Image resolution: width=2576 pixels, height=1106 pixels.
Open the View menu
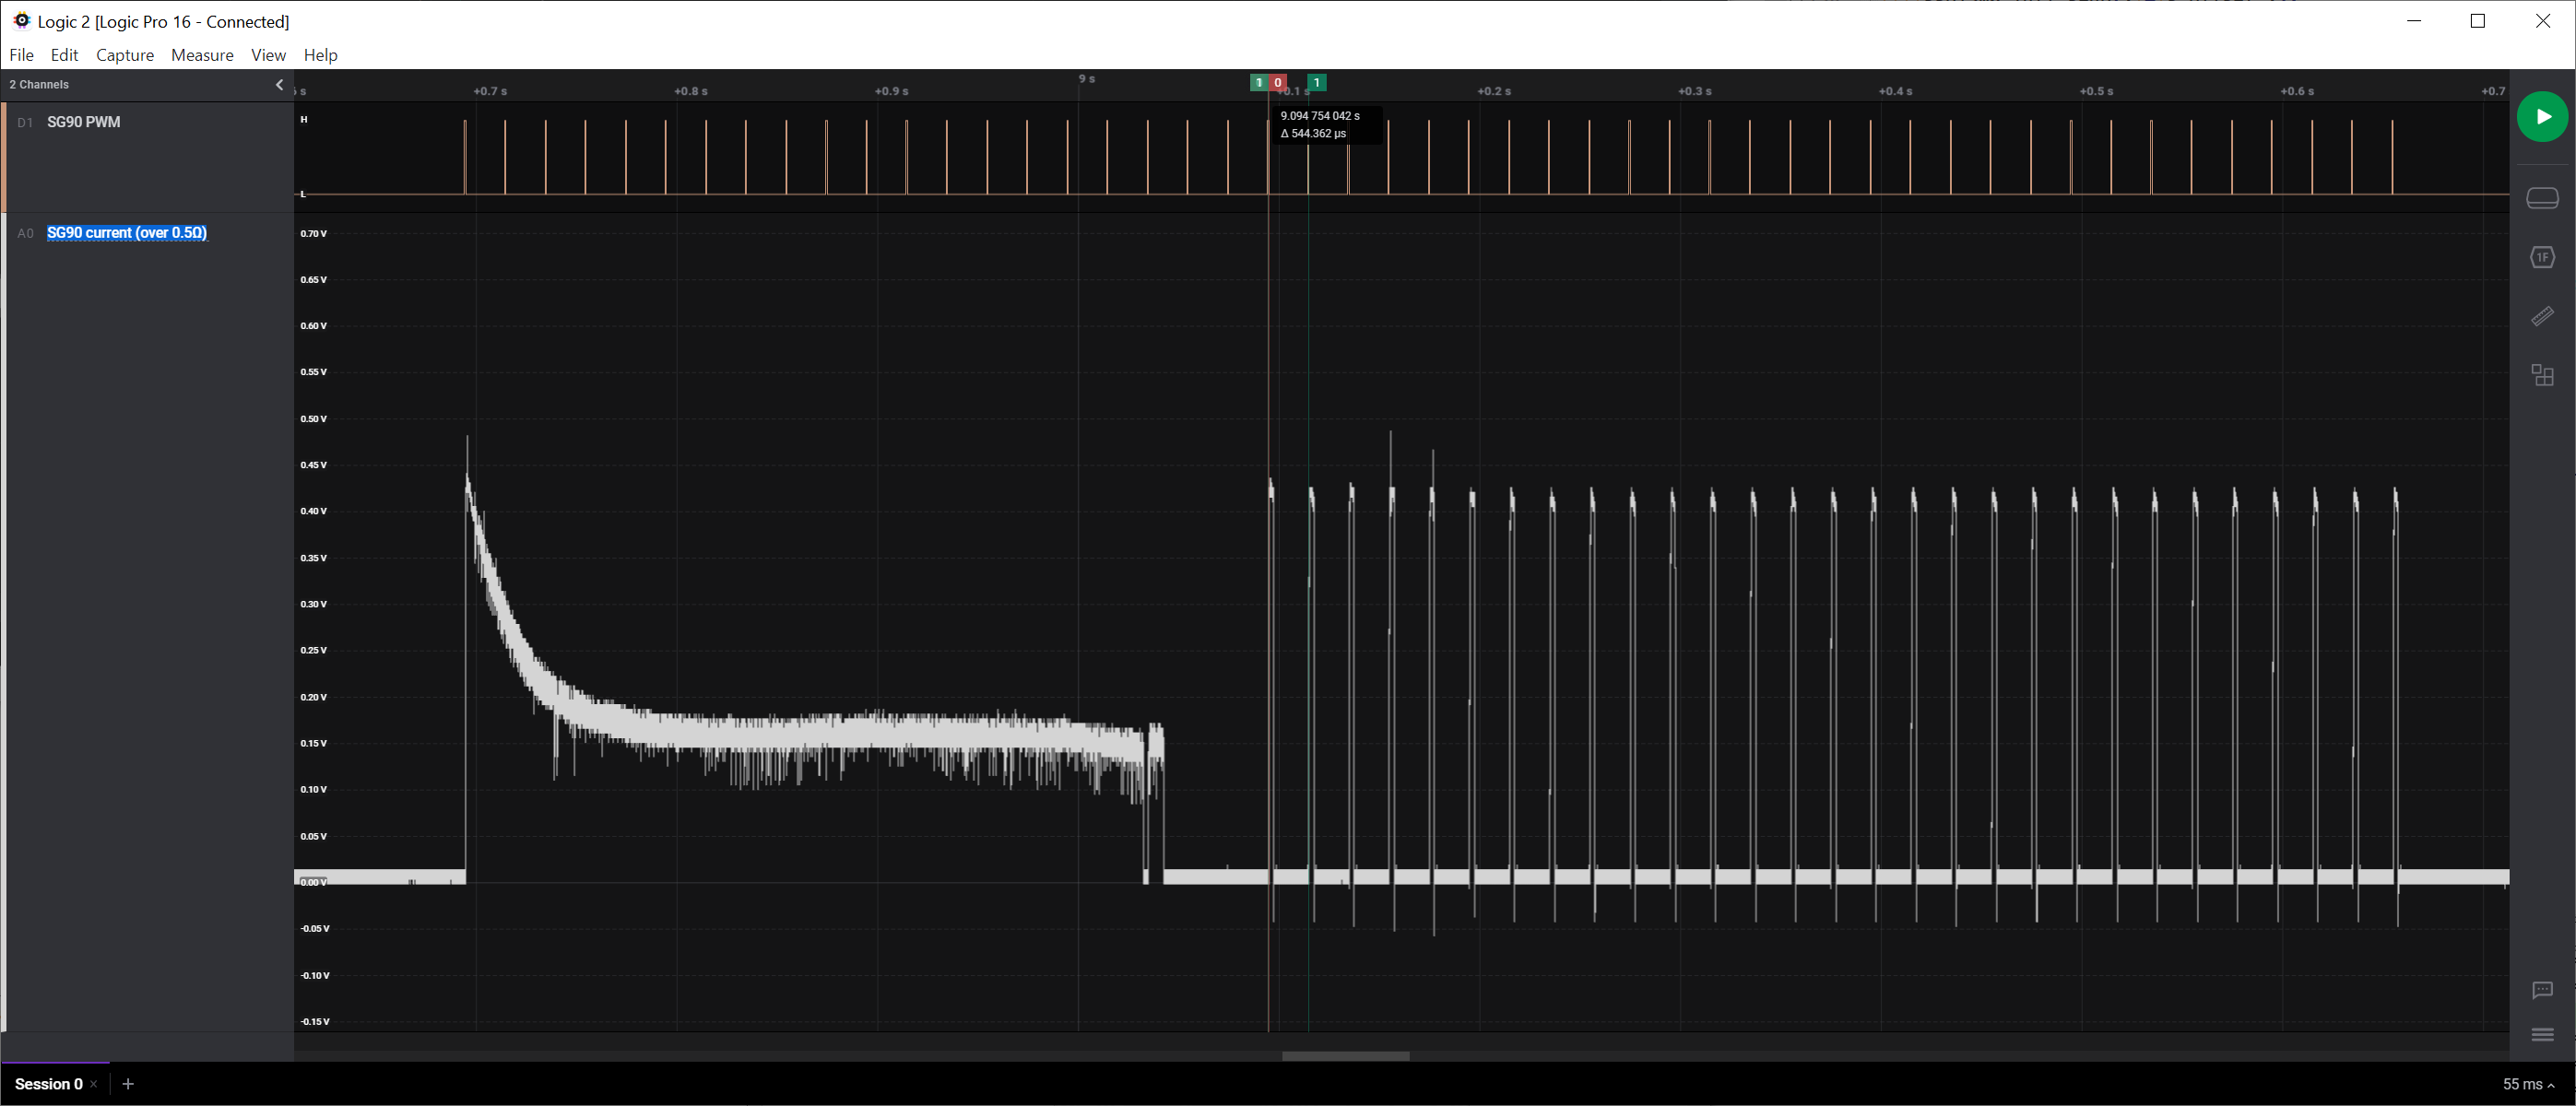268,55
